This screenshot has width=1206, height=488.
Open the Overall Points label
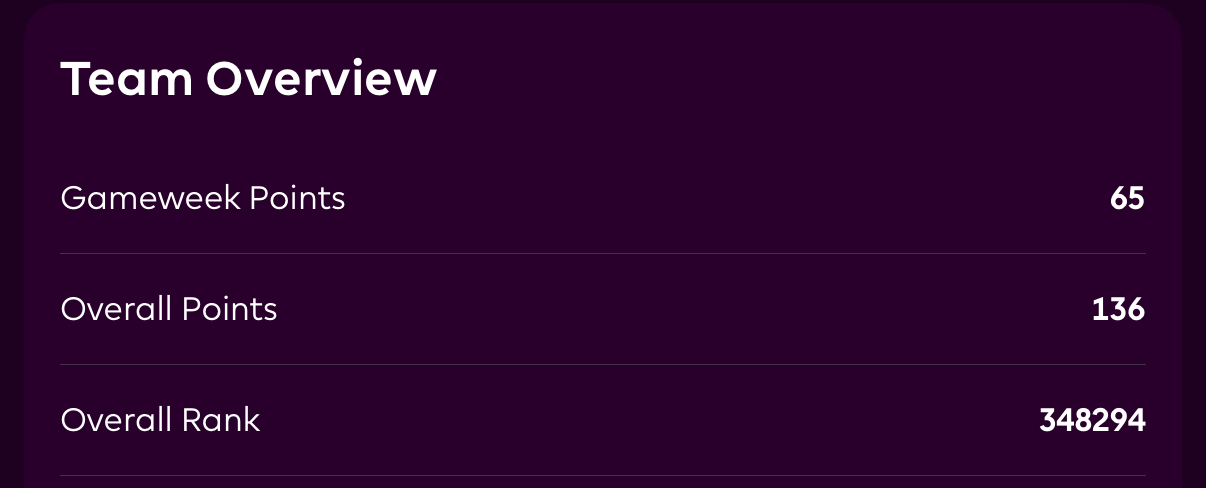pos(169,310)
